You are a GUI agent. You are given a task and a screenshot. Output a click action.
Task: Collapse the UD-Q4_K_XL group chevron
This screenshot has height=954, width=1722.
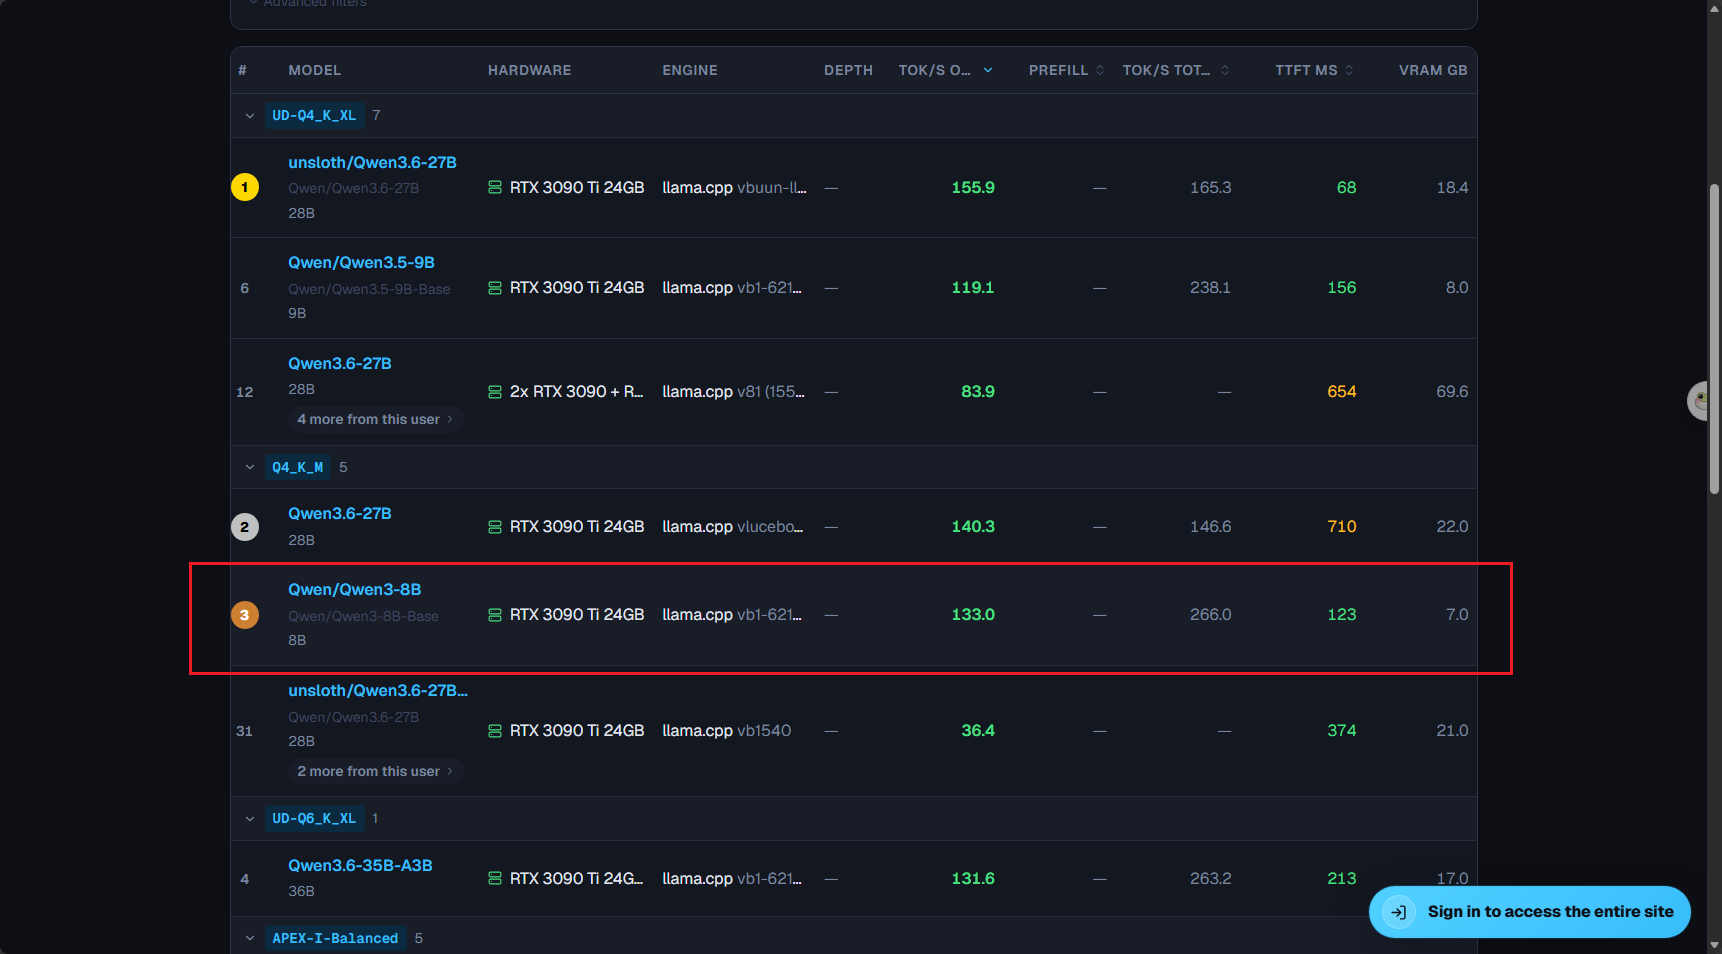[x=250, y=116]
